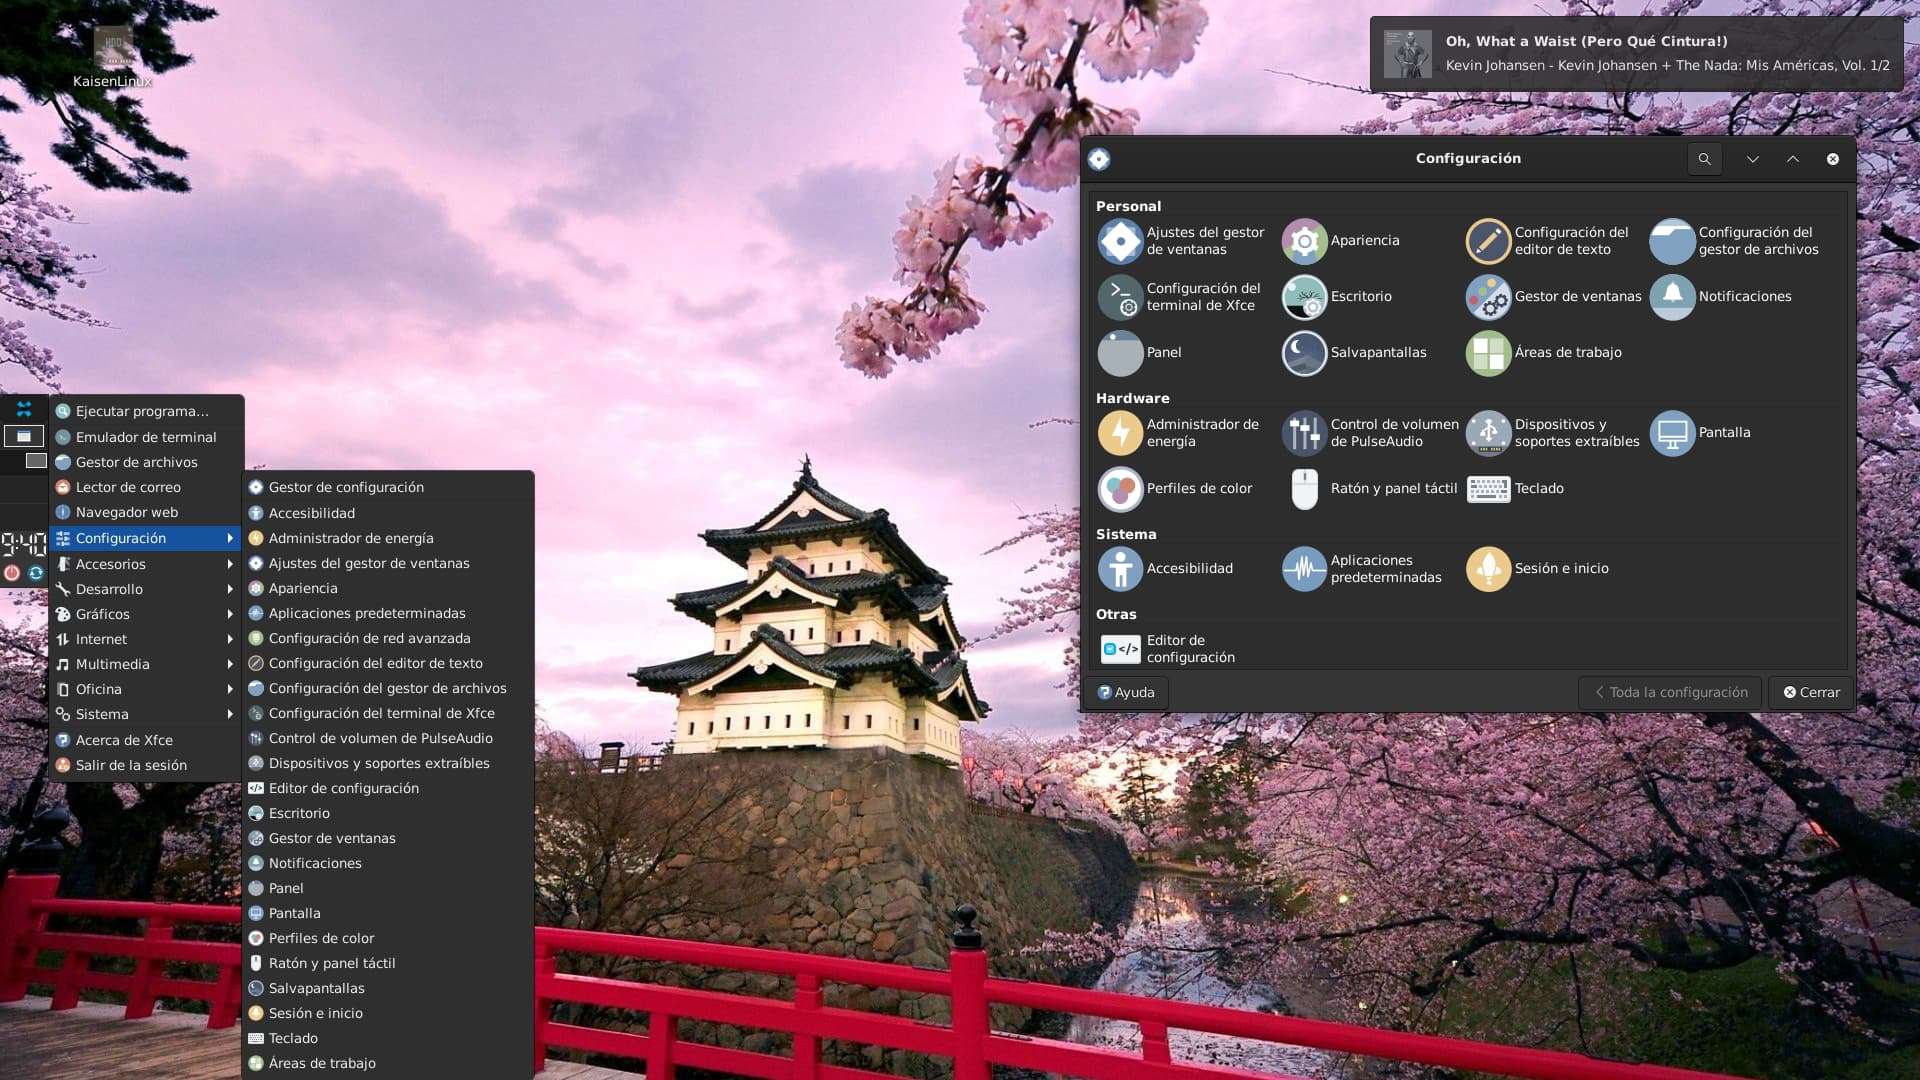Image resolution: width=1920 pixels, height=1080 pixels.
Task: Open Ratón y panel táctil settings
Action: (x=1304, y=489)
